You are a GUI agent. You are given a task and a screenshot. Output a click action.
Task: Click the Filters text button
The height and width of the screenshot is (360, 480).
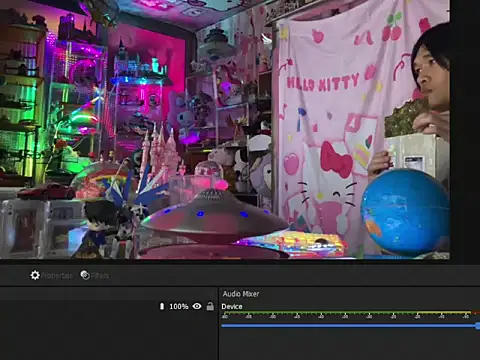click(x=100, y=276)
